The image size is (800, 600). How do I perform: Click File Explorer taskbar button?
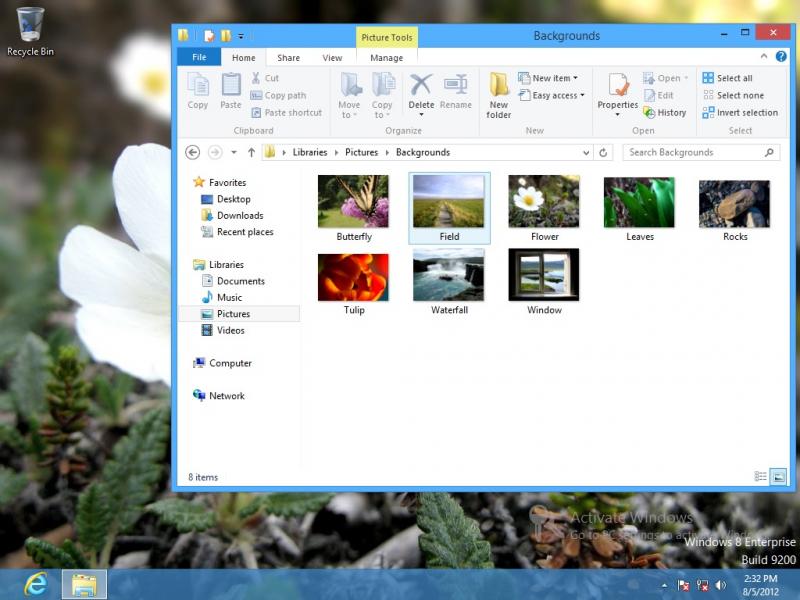point(85,585)
